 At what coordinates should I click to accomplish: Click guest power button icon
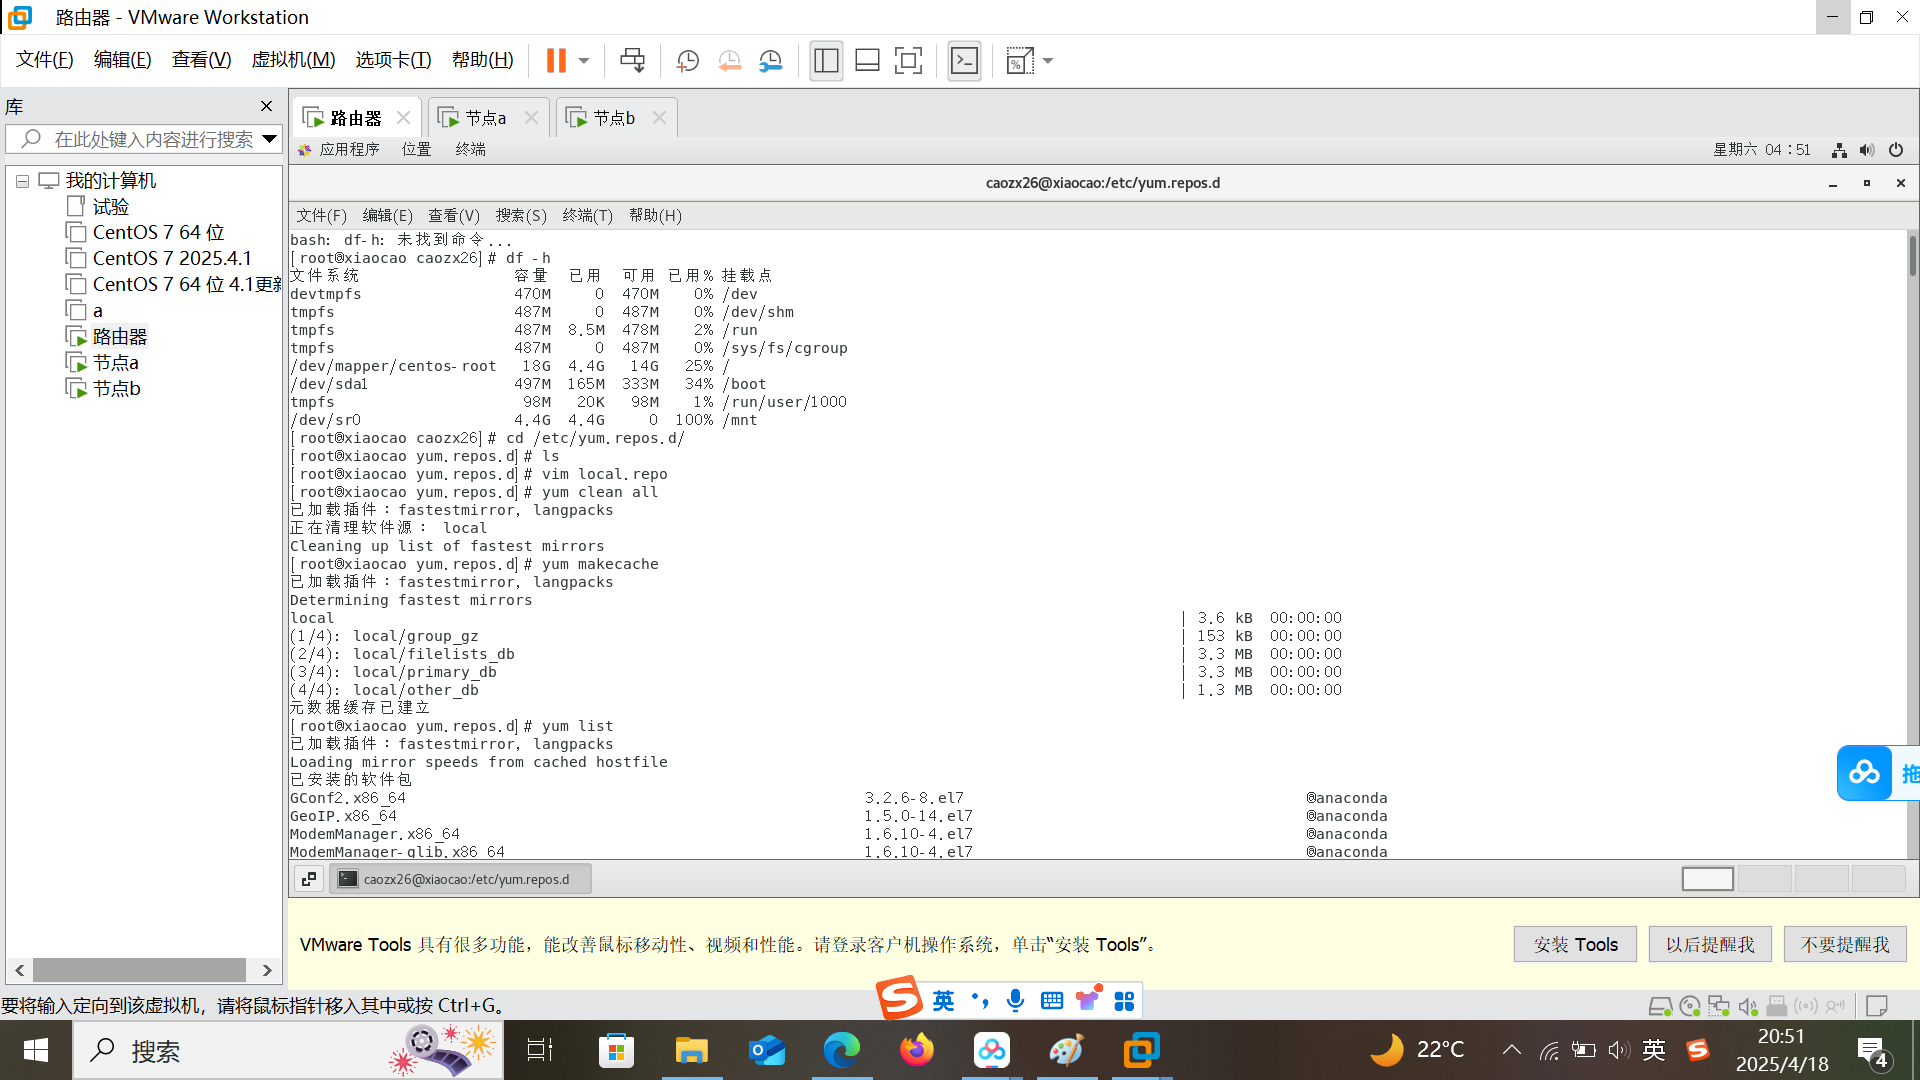[x=1896, y=150]
